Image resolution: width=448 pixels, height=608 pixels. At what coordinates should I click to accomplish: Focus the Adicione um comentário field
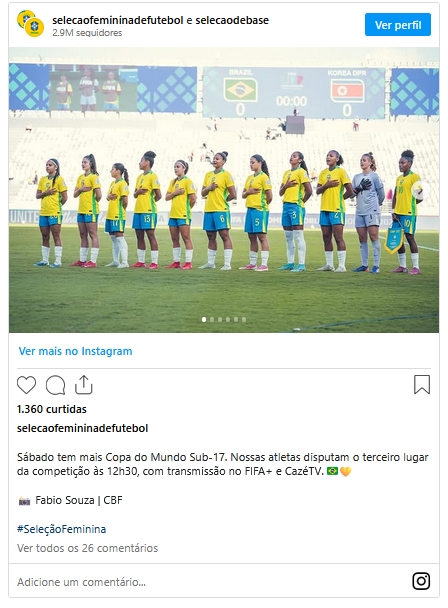209,582
